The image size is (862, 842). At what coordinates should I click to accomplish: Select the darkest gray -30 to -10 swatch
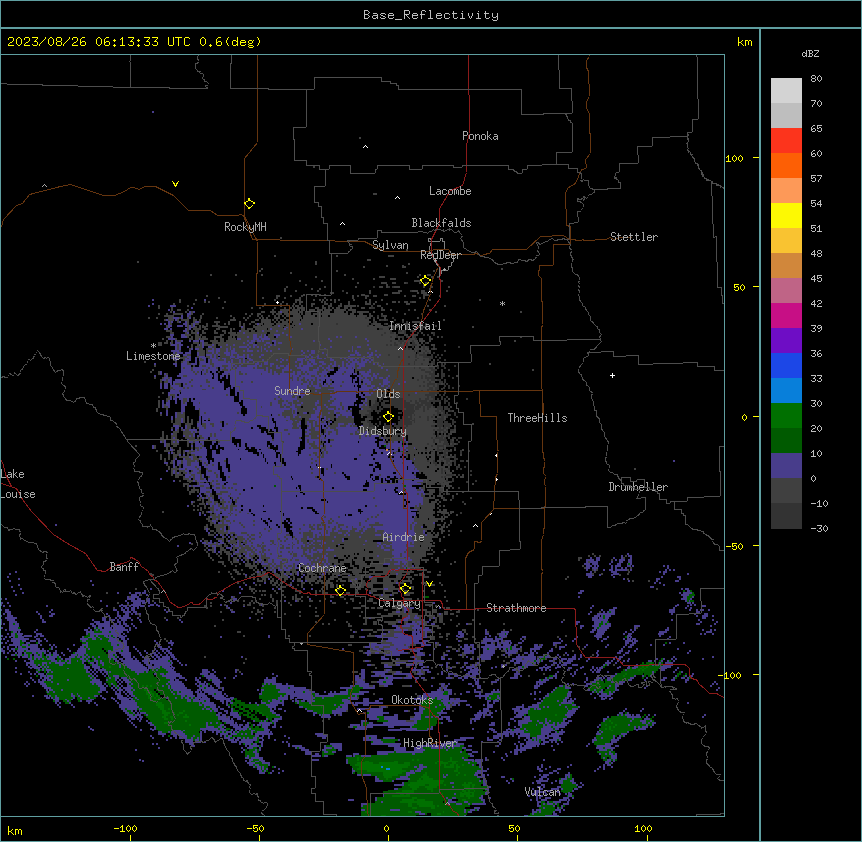click(x=786, y=516)
